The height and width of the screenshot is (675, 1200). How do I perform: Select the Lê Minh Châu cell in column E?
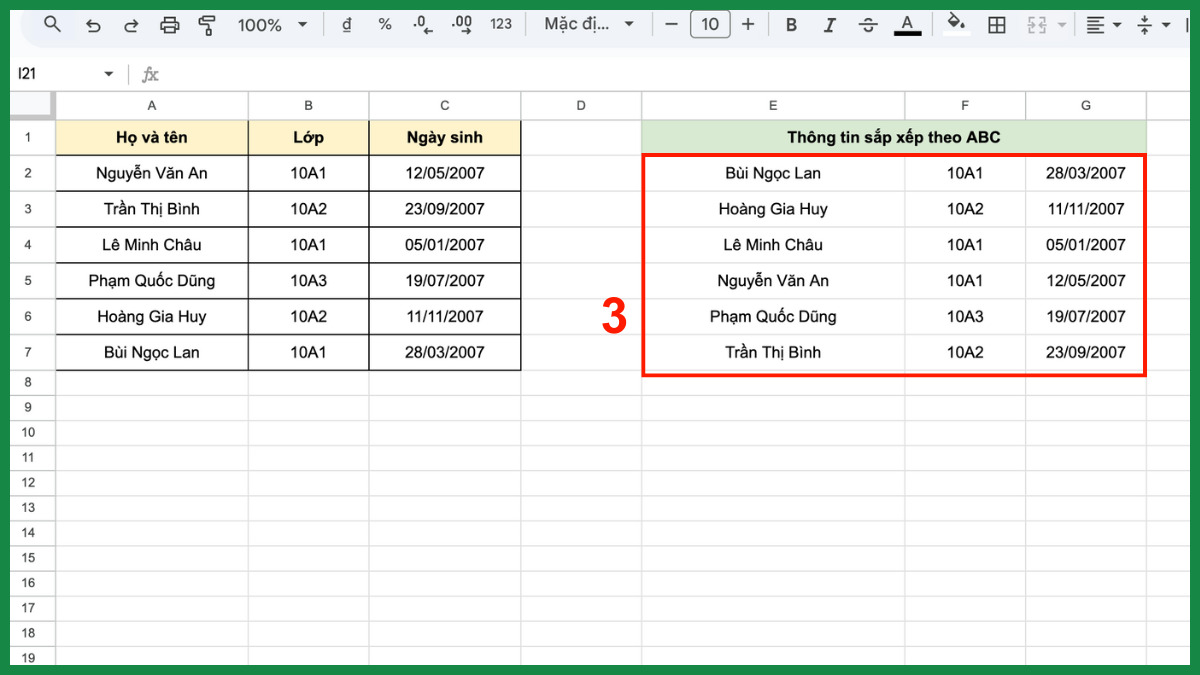coord(773,245)
